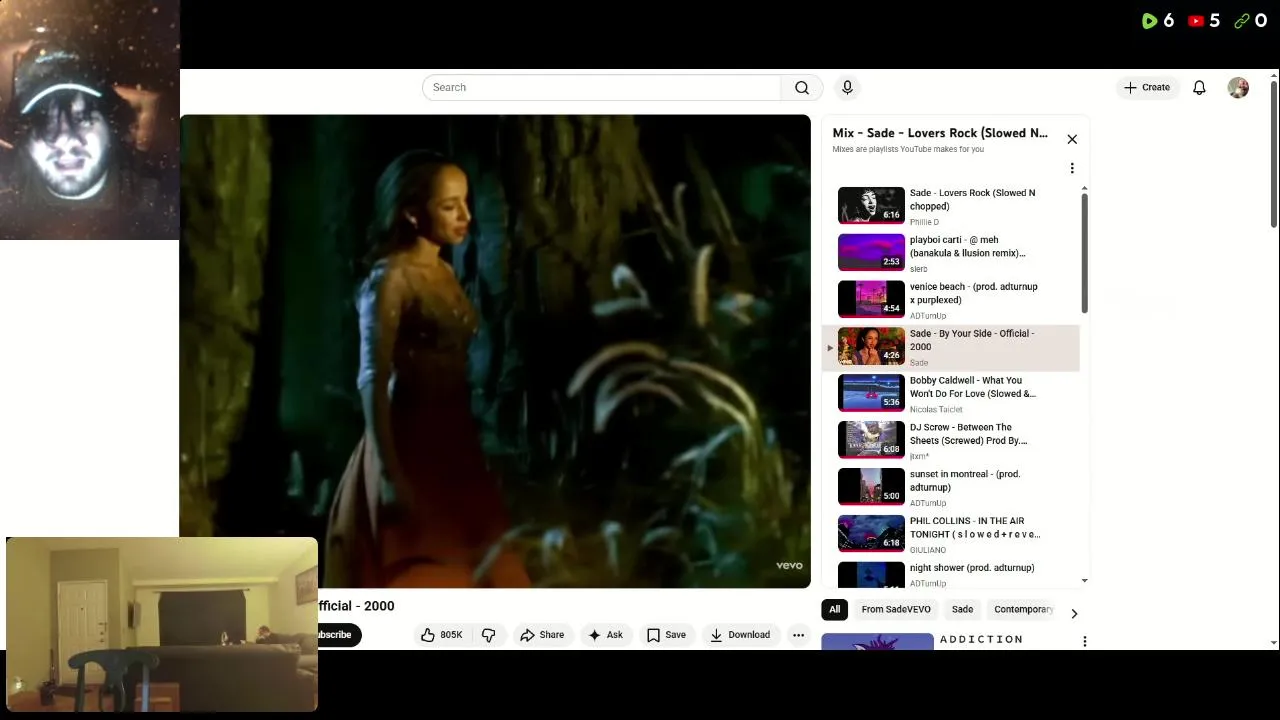Play sunset in montreal thumbnail
Viewport: 1280px width, 720px height.
click(871, 486)
